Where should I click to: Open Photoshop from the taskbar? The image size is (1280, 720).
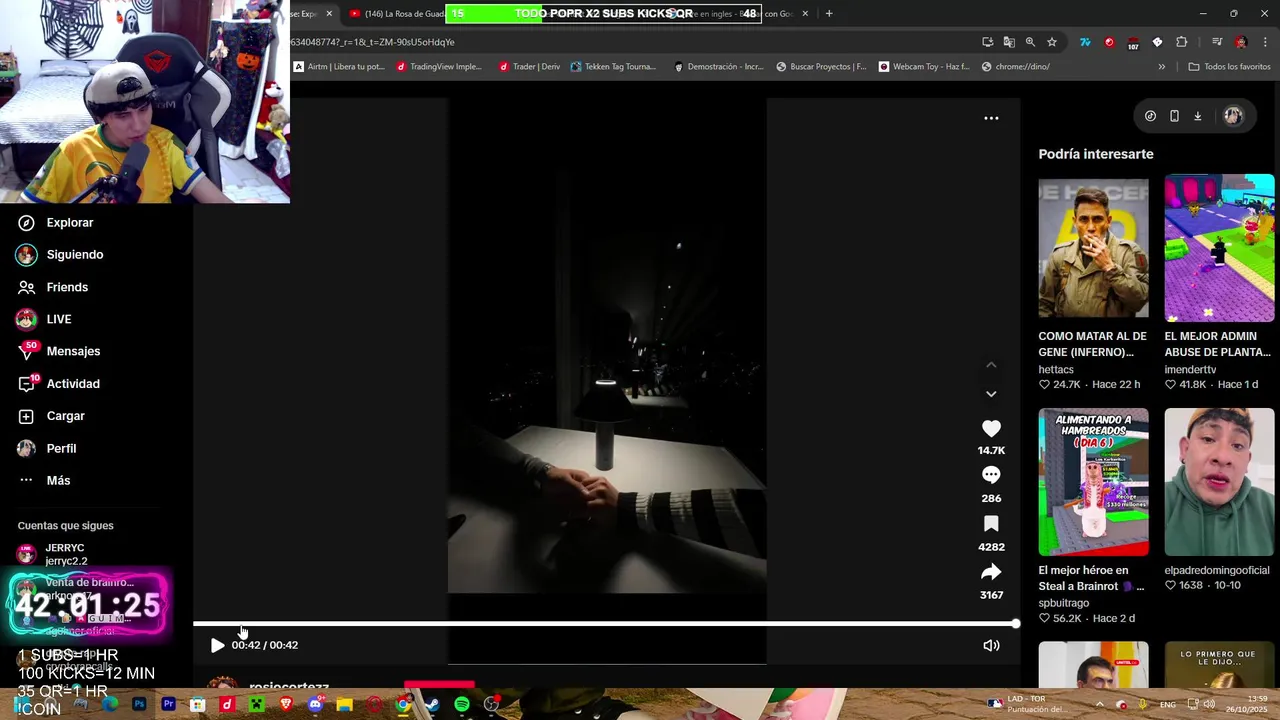[x=139, y=705]
